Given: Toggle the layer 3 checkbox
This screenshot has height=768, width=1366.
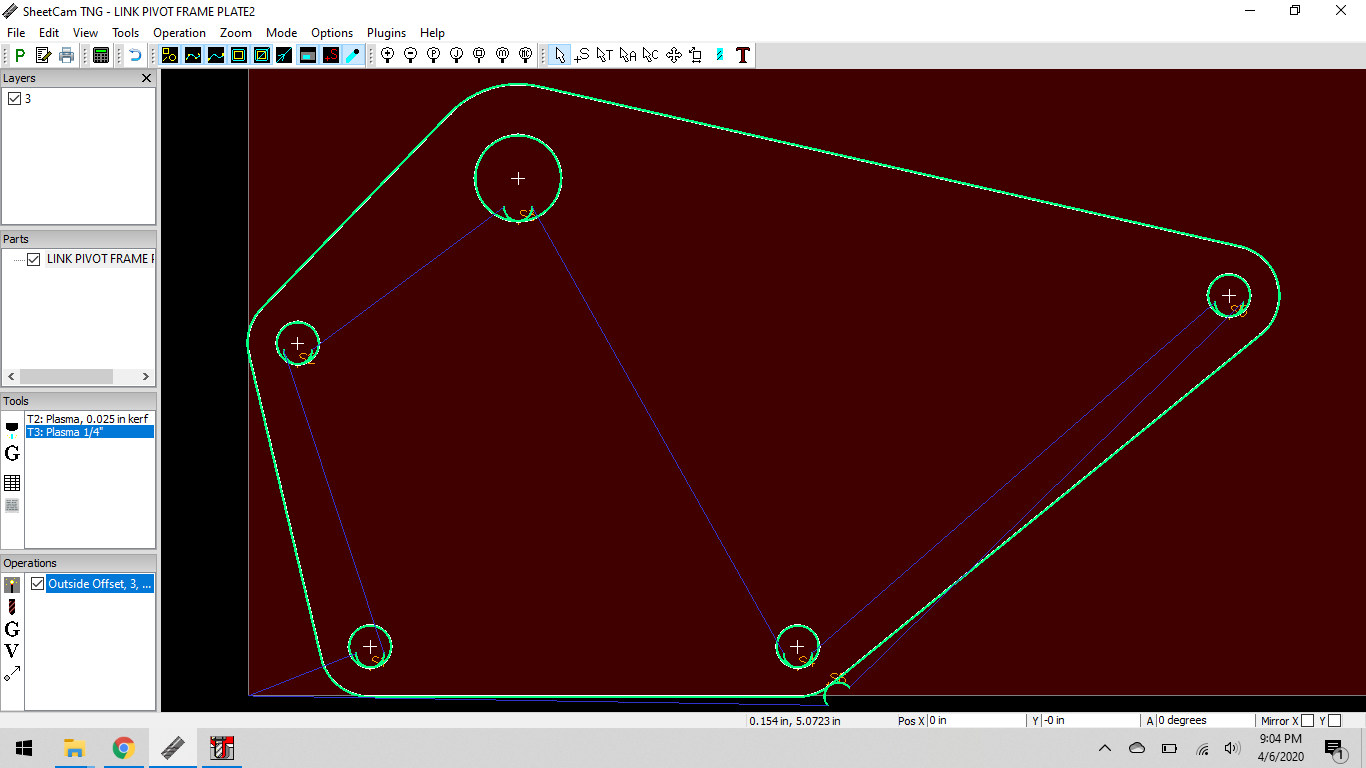Looking at the screenshot, I should (14, 98).
